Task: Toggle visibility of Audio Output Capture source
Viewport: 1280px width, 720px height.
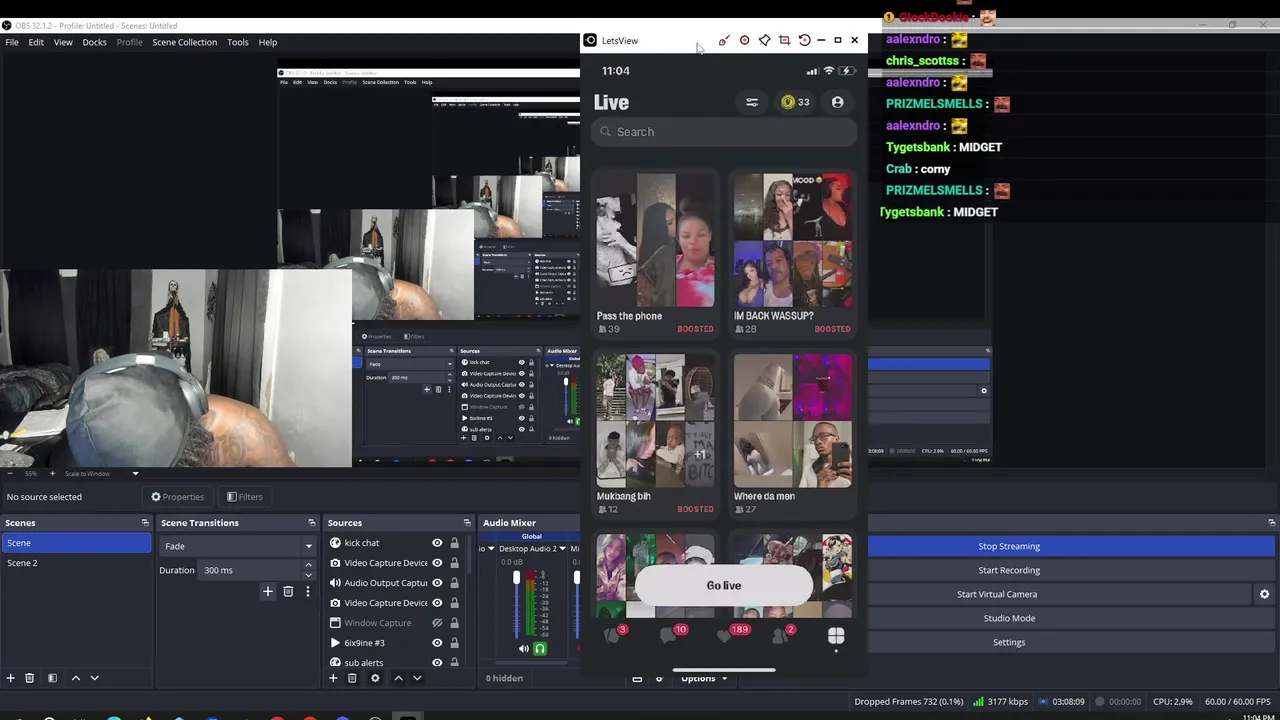Action: [x=437, y=583]
